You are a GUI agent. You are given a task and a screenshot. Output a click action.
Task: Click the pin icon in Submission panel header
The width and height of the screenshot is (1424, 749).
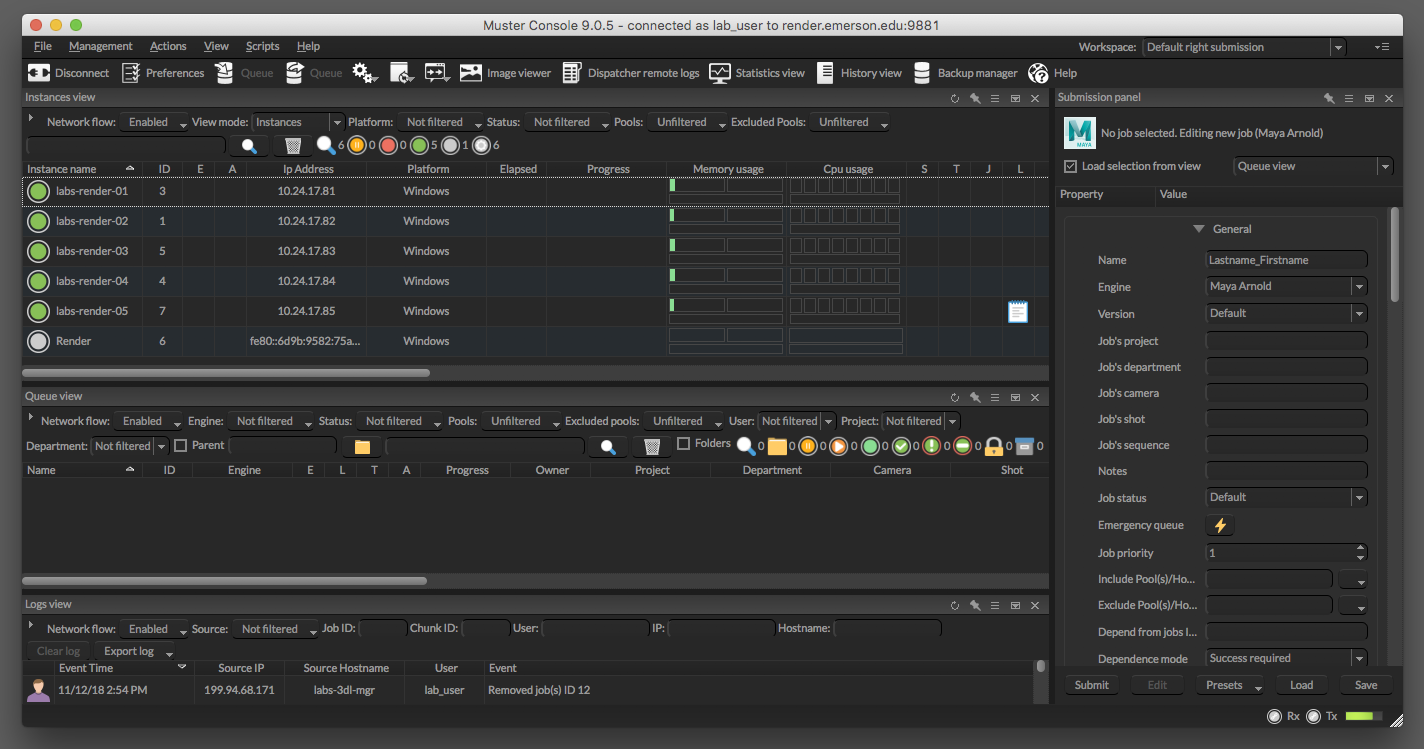click(1328, 98)
